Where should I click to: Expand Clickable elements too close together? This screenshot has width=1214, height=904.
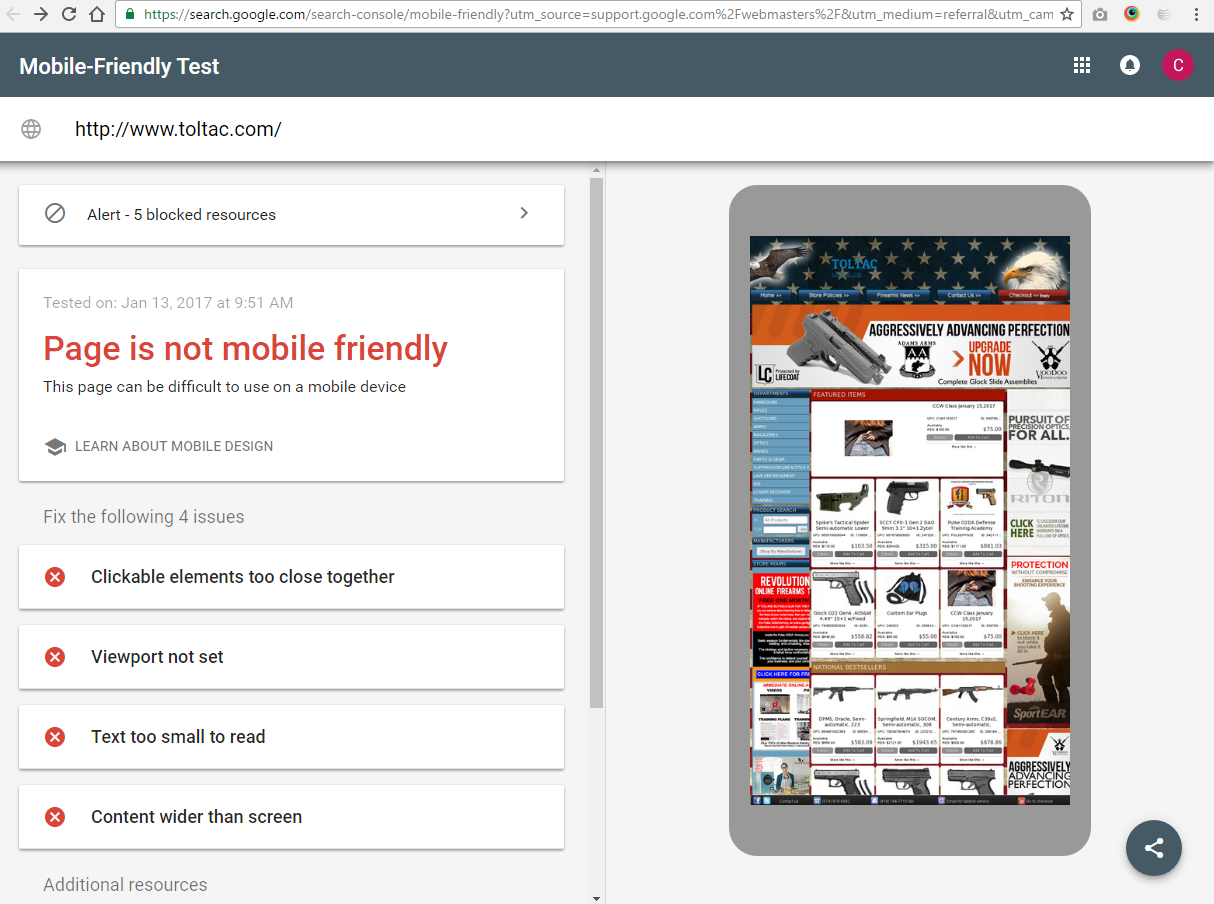click(x=291, y=577)
